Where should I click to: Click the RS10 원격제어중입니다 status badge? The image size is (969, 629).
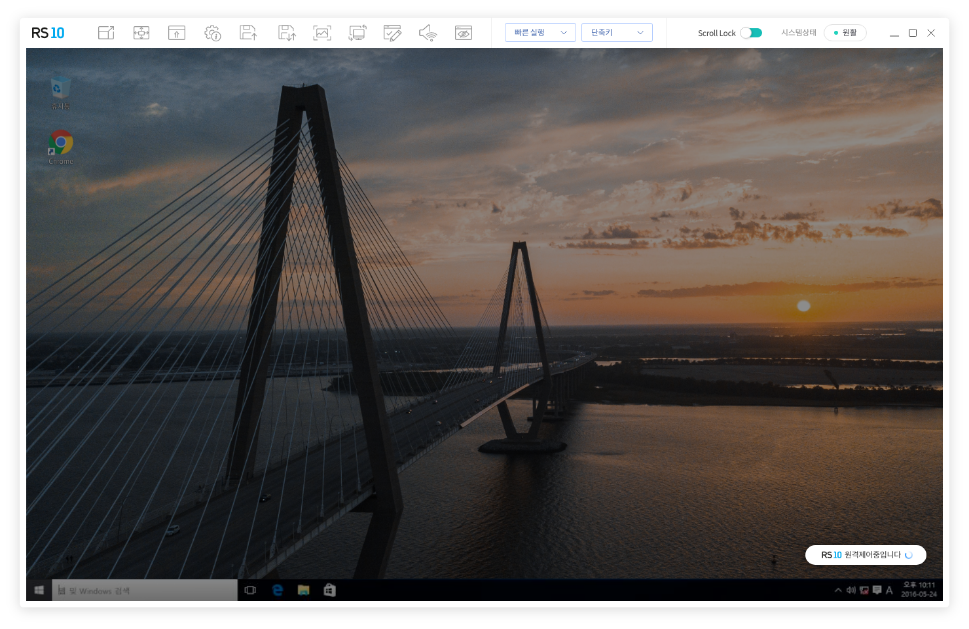[865, 555]
